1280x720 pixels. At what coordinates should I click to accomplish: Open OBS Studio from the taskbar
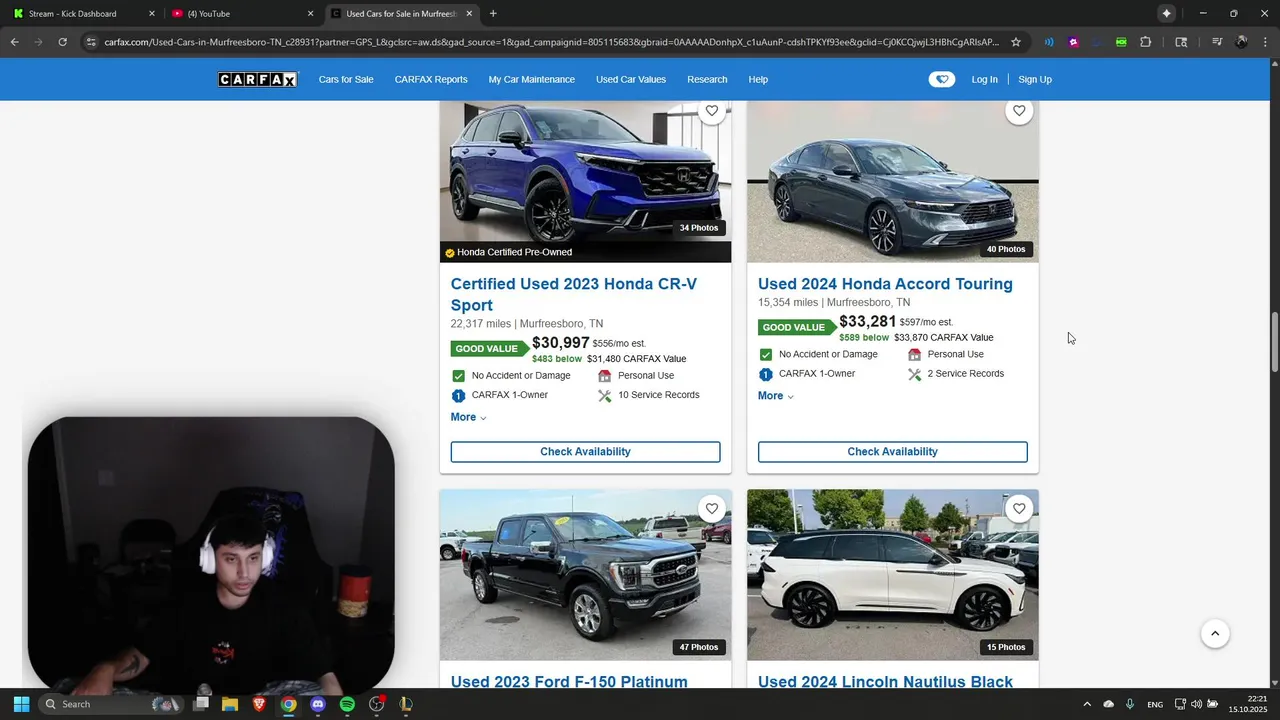377,704
